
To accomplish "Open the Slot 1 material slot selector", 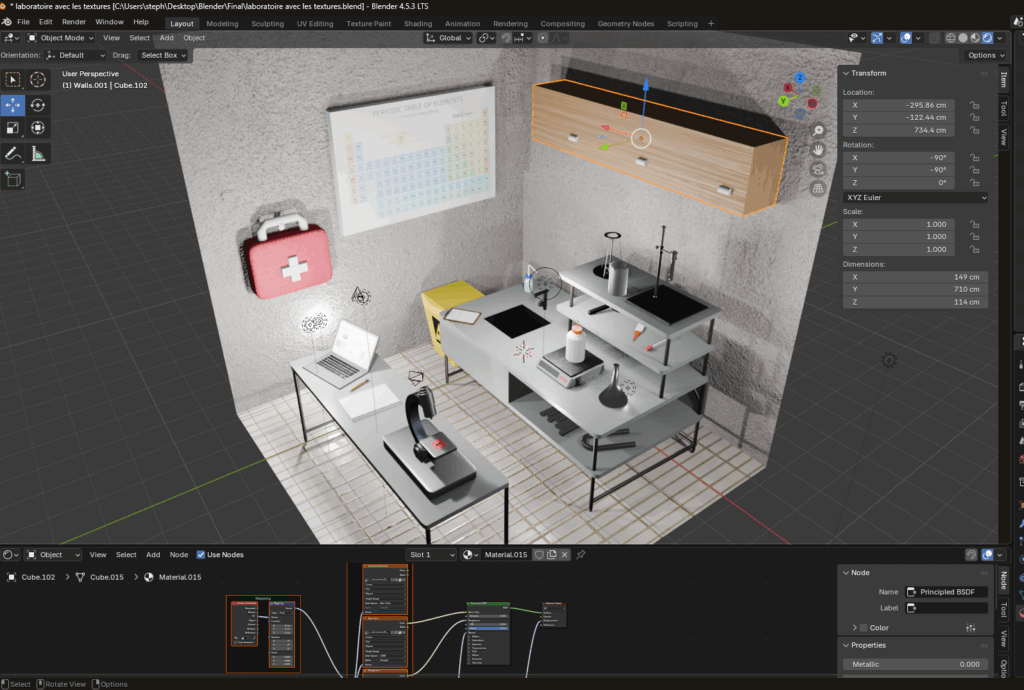I will click(x=431, y=554).
